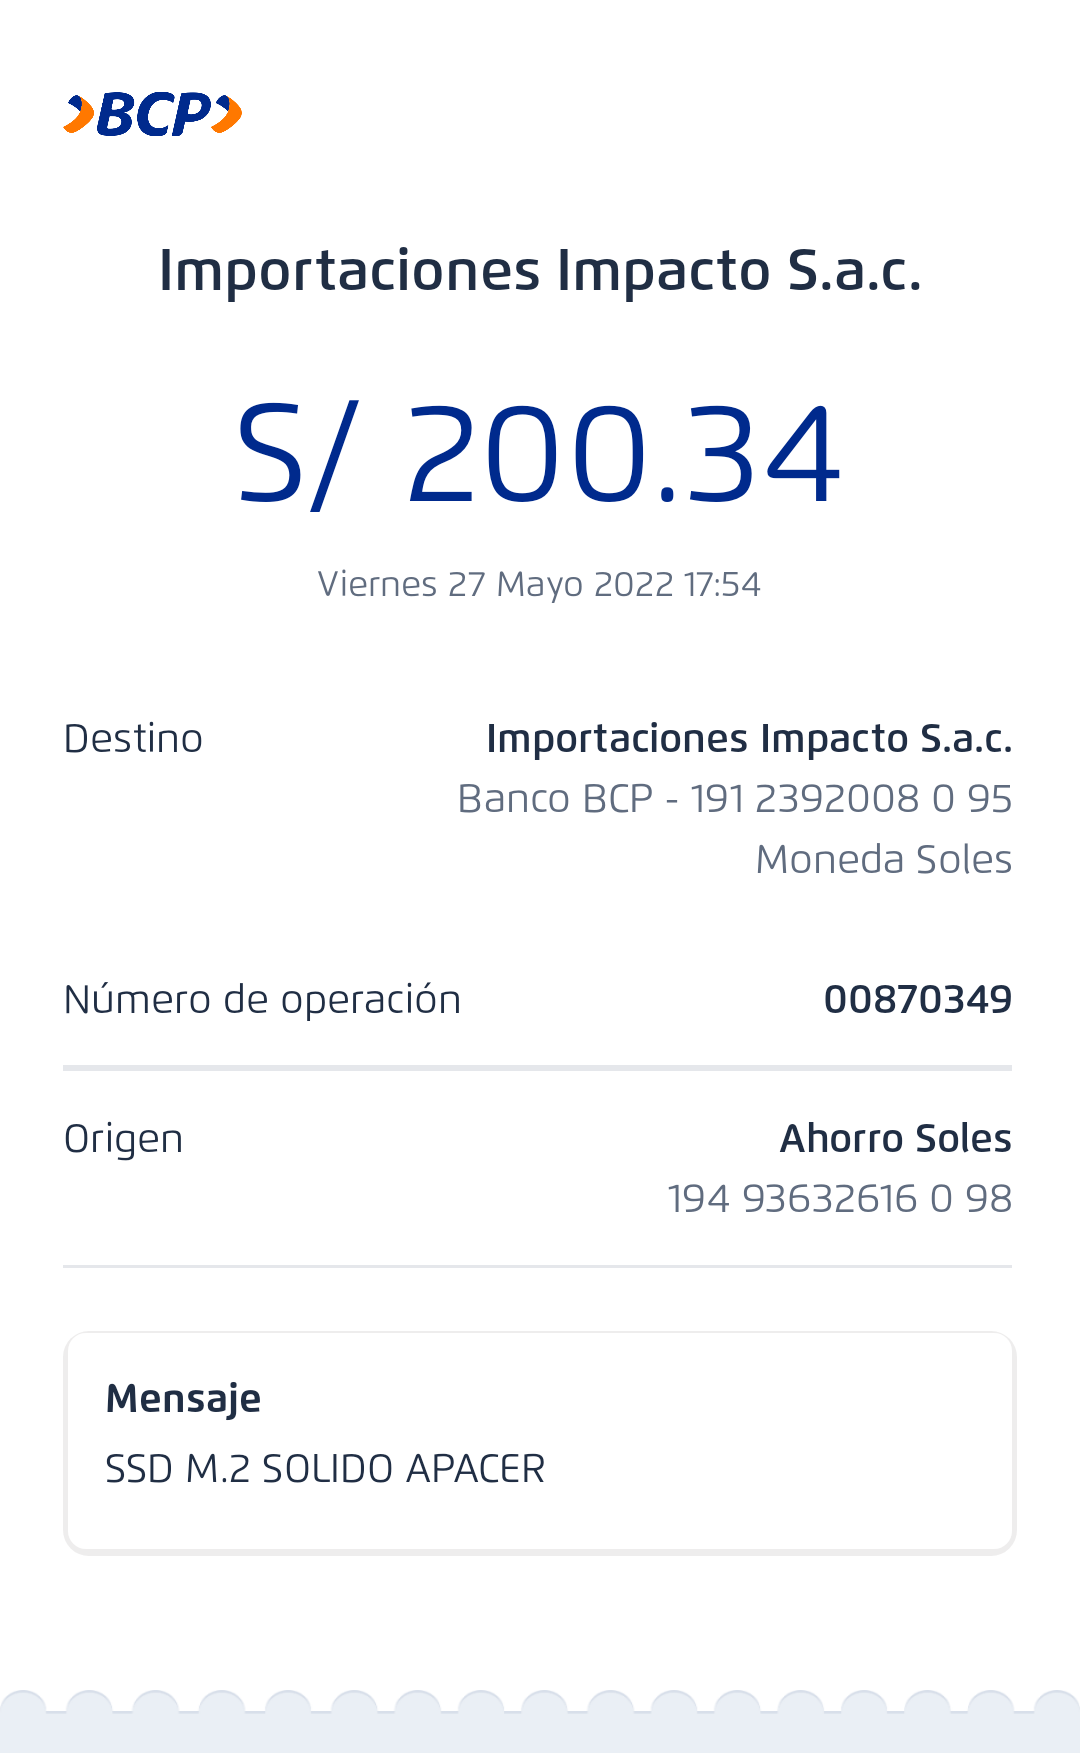The height and width of the screenshot is (1753, 1080).
Task: Select operation number 00870349
Action: 918,1000
